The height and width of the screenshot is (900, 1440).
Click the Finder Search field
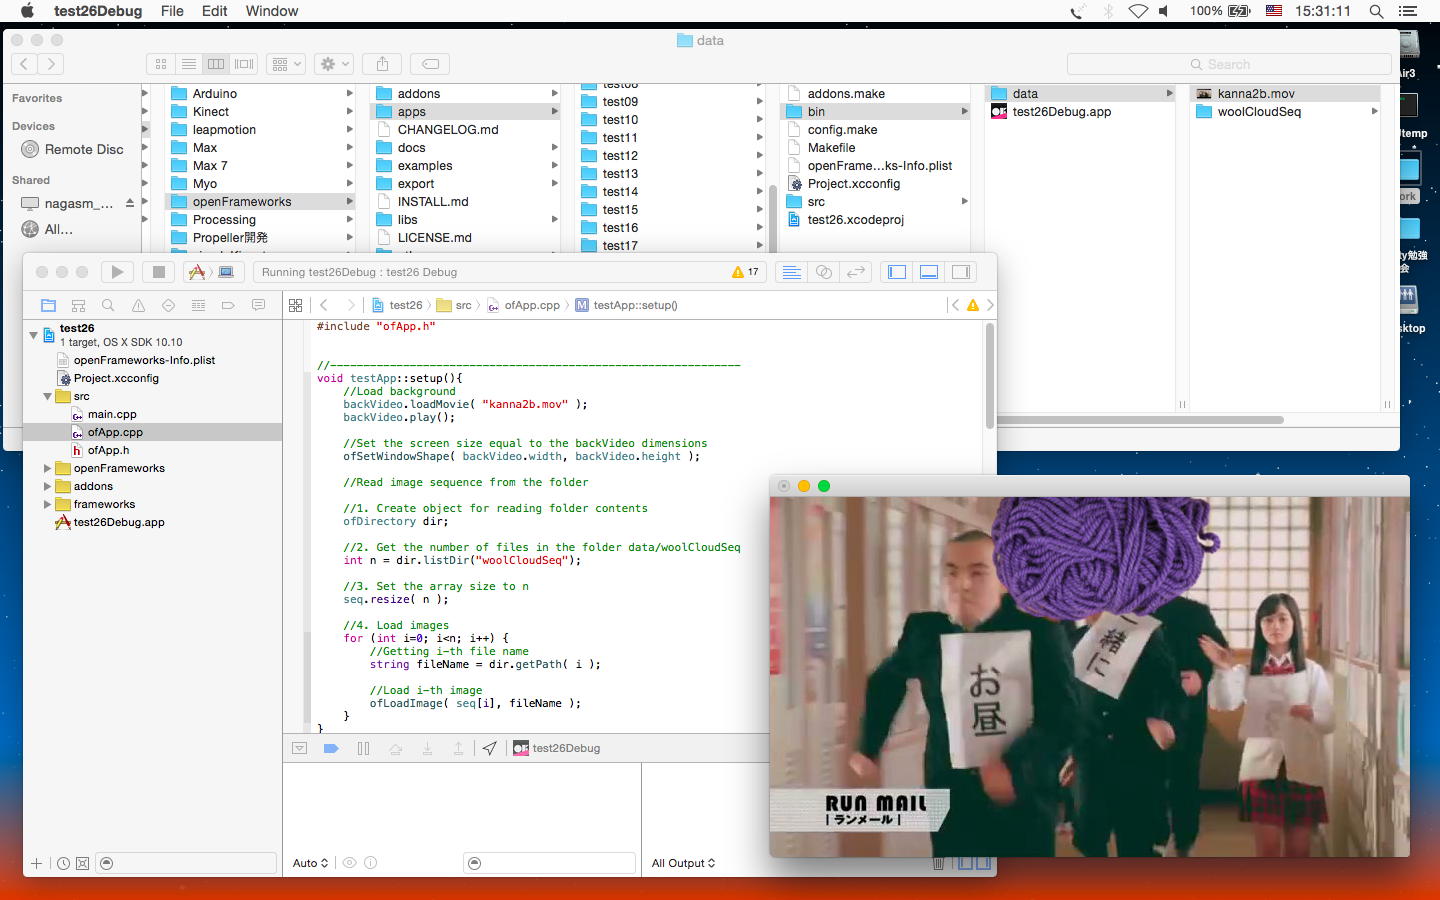click(1228, 64)
